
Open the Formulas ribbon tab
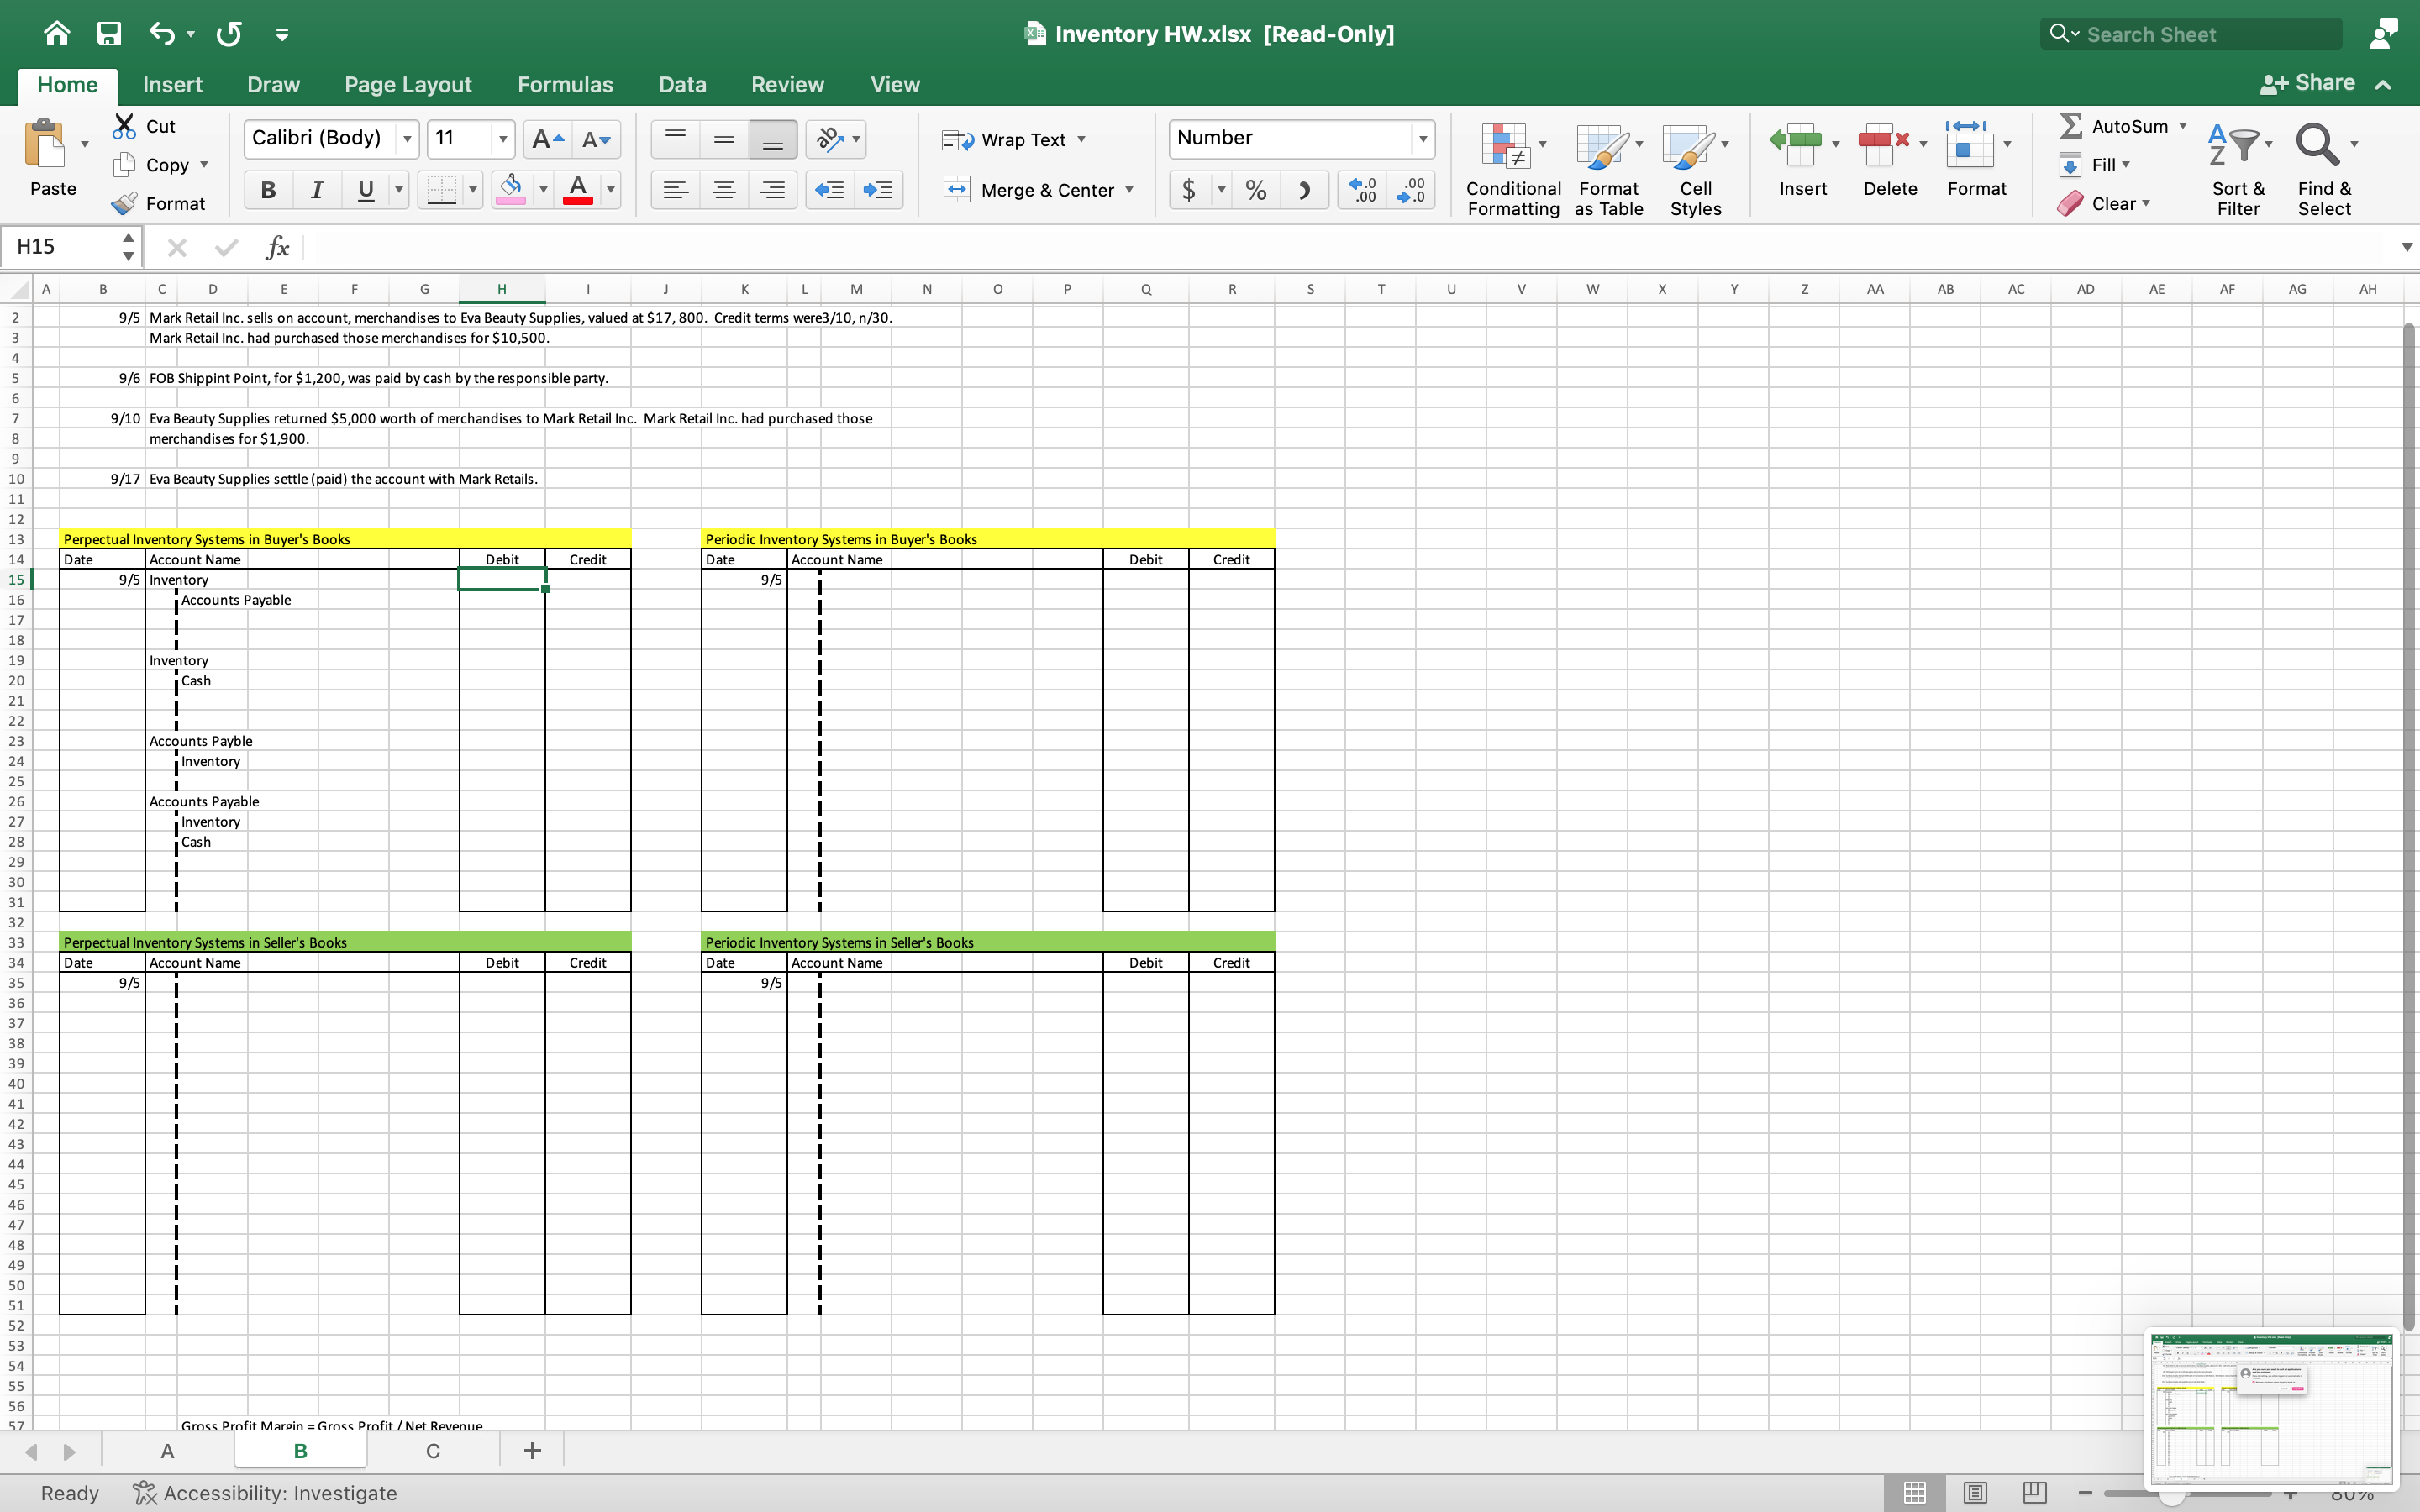565,85
